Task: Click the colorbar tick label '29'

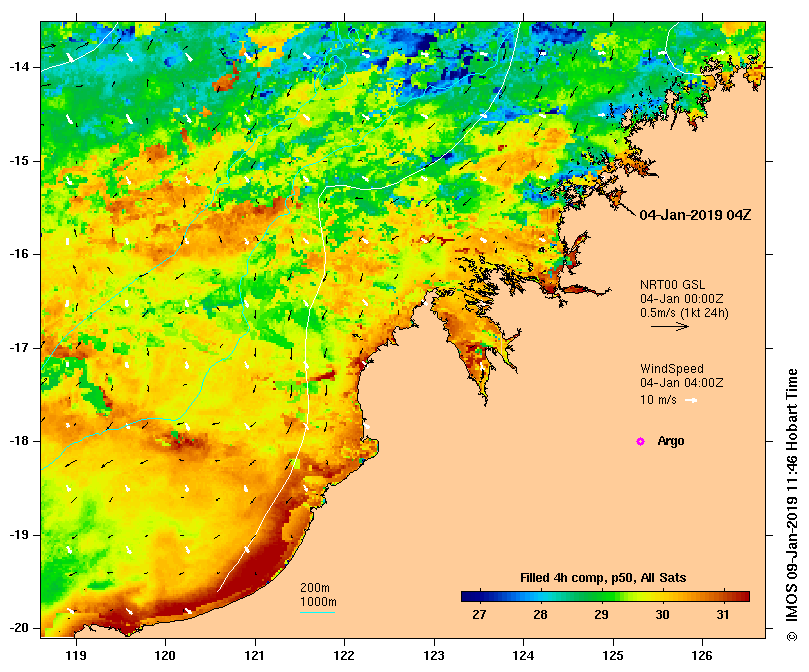Action: point(601,615)
